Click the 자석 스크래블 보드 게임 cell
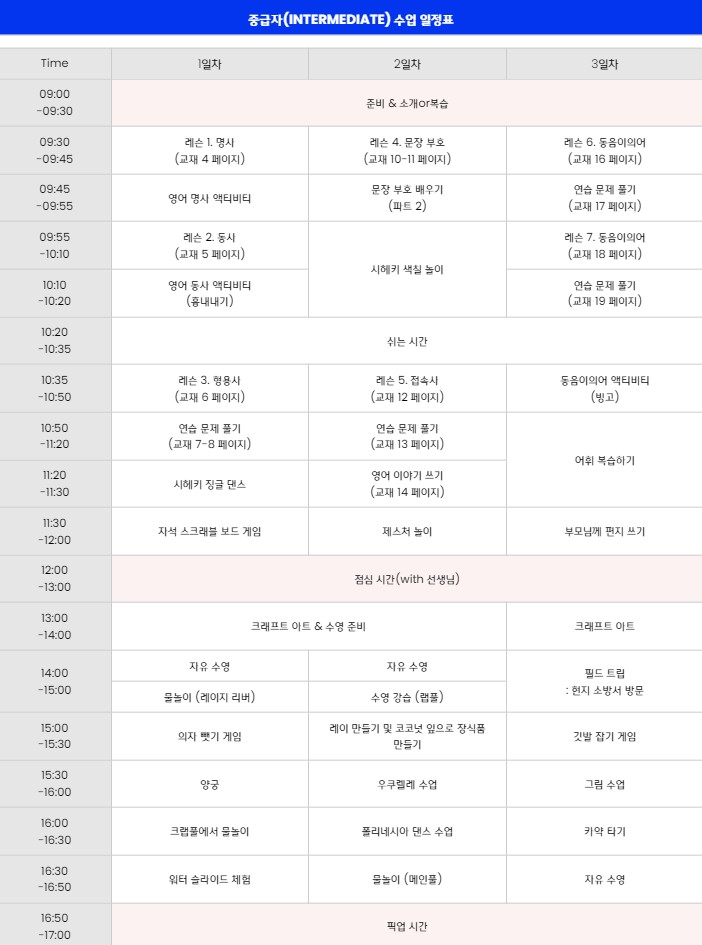The height and width of the screenshot is (945, 702). (210, 532)
